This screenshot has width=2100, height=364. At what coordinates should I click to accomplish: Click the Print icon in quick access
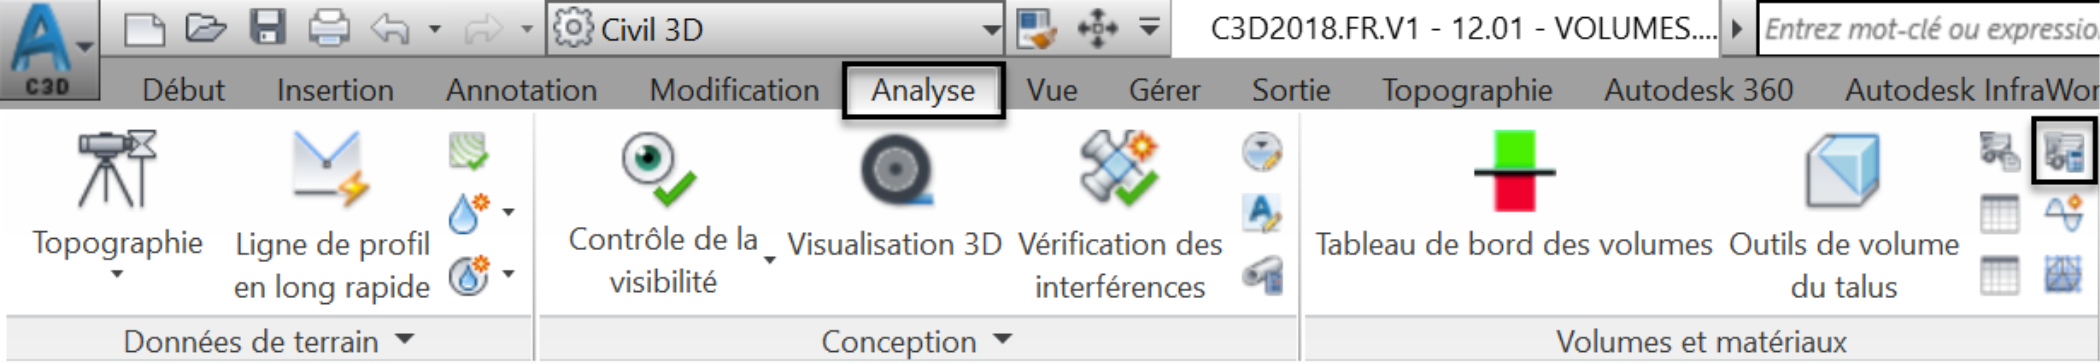point(328,28)
